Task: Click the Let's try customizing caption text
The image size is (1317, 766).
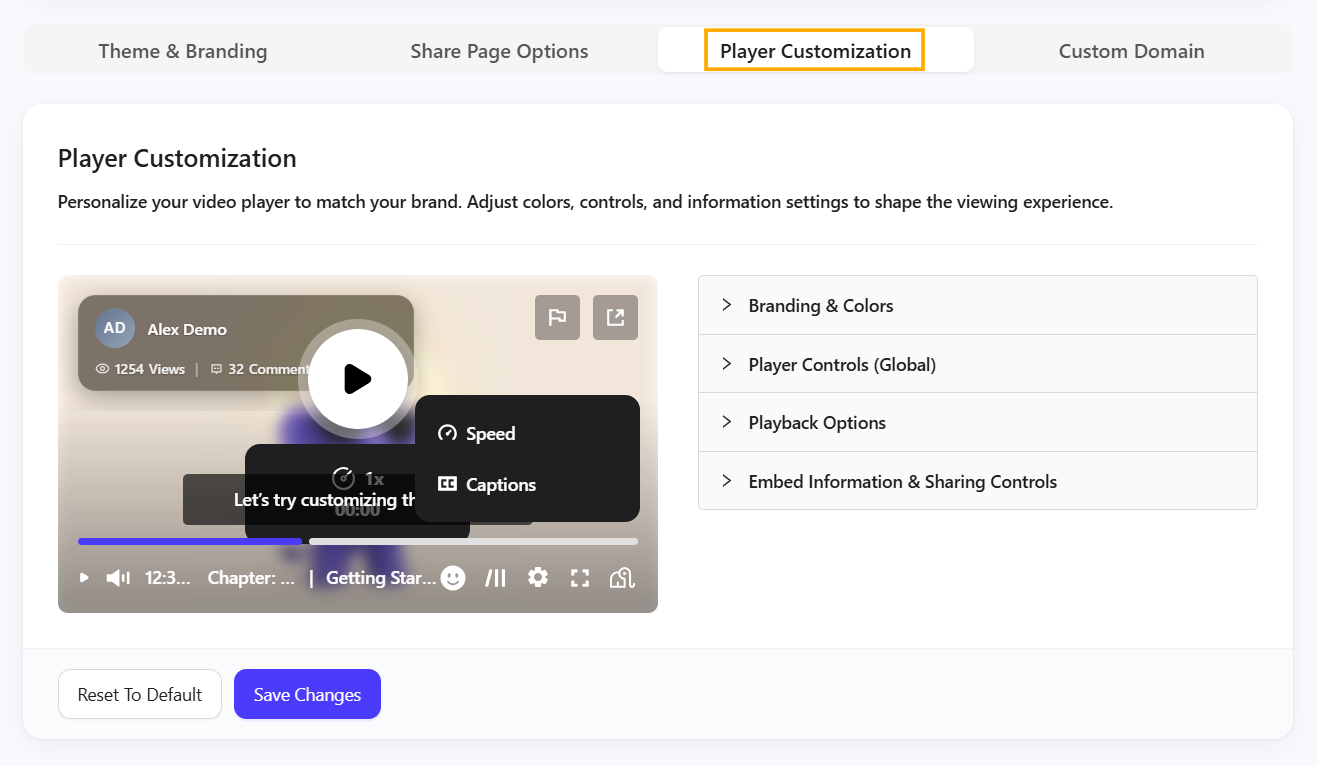Action: pos(325,499)
